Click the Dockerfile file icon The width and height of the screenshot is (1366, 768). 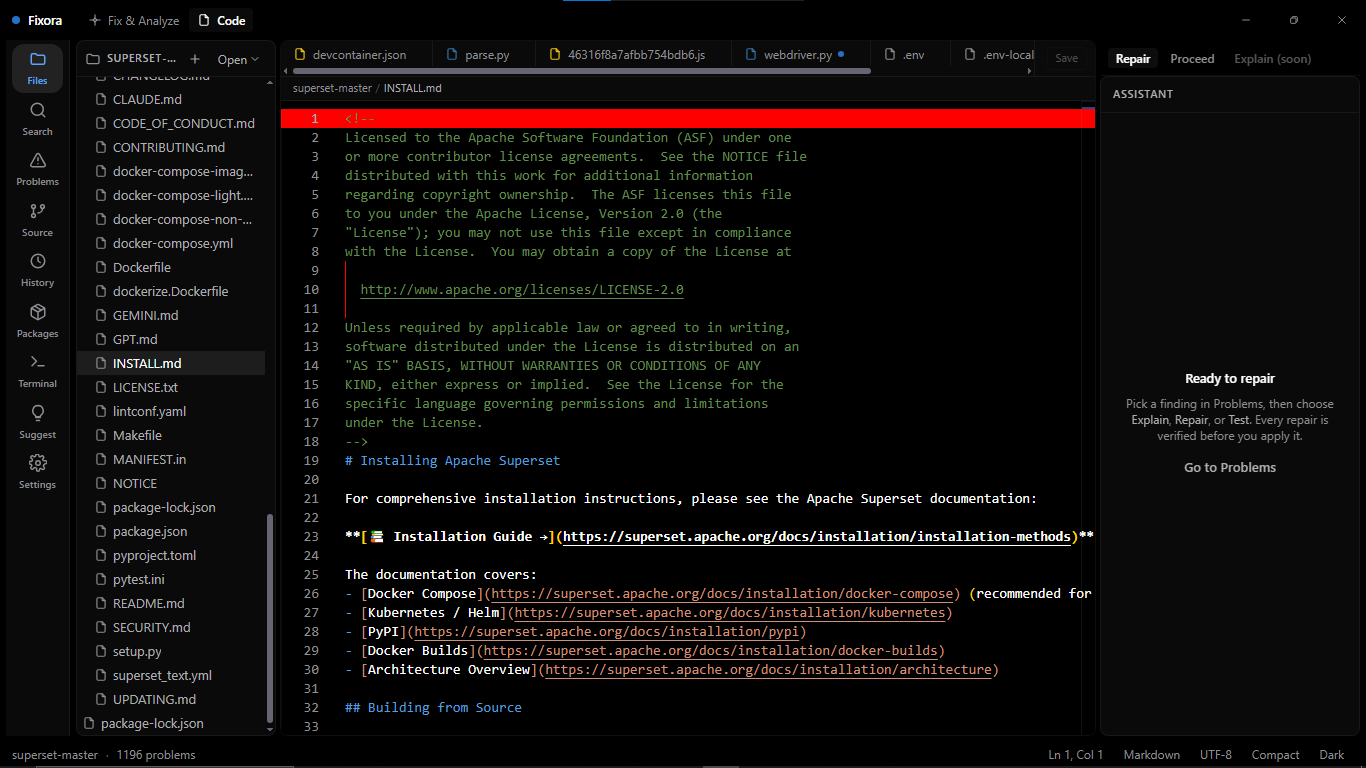100,267
